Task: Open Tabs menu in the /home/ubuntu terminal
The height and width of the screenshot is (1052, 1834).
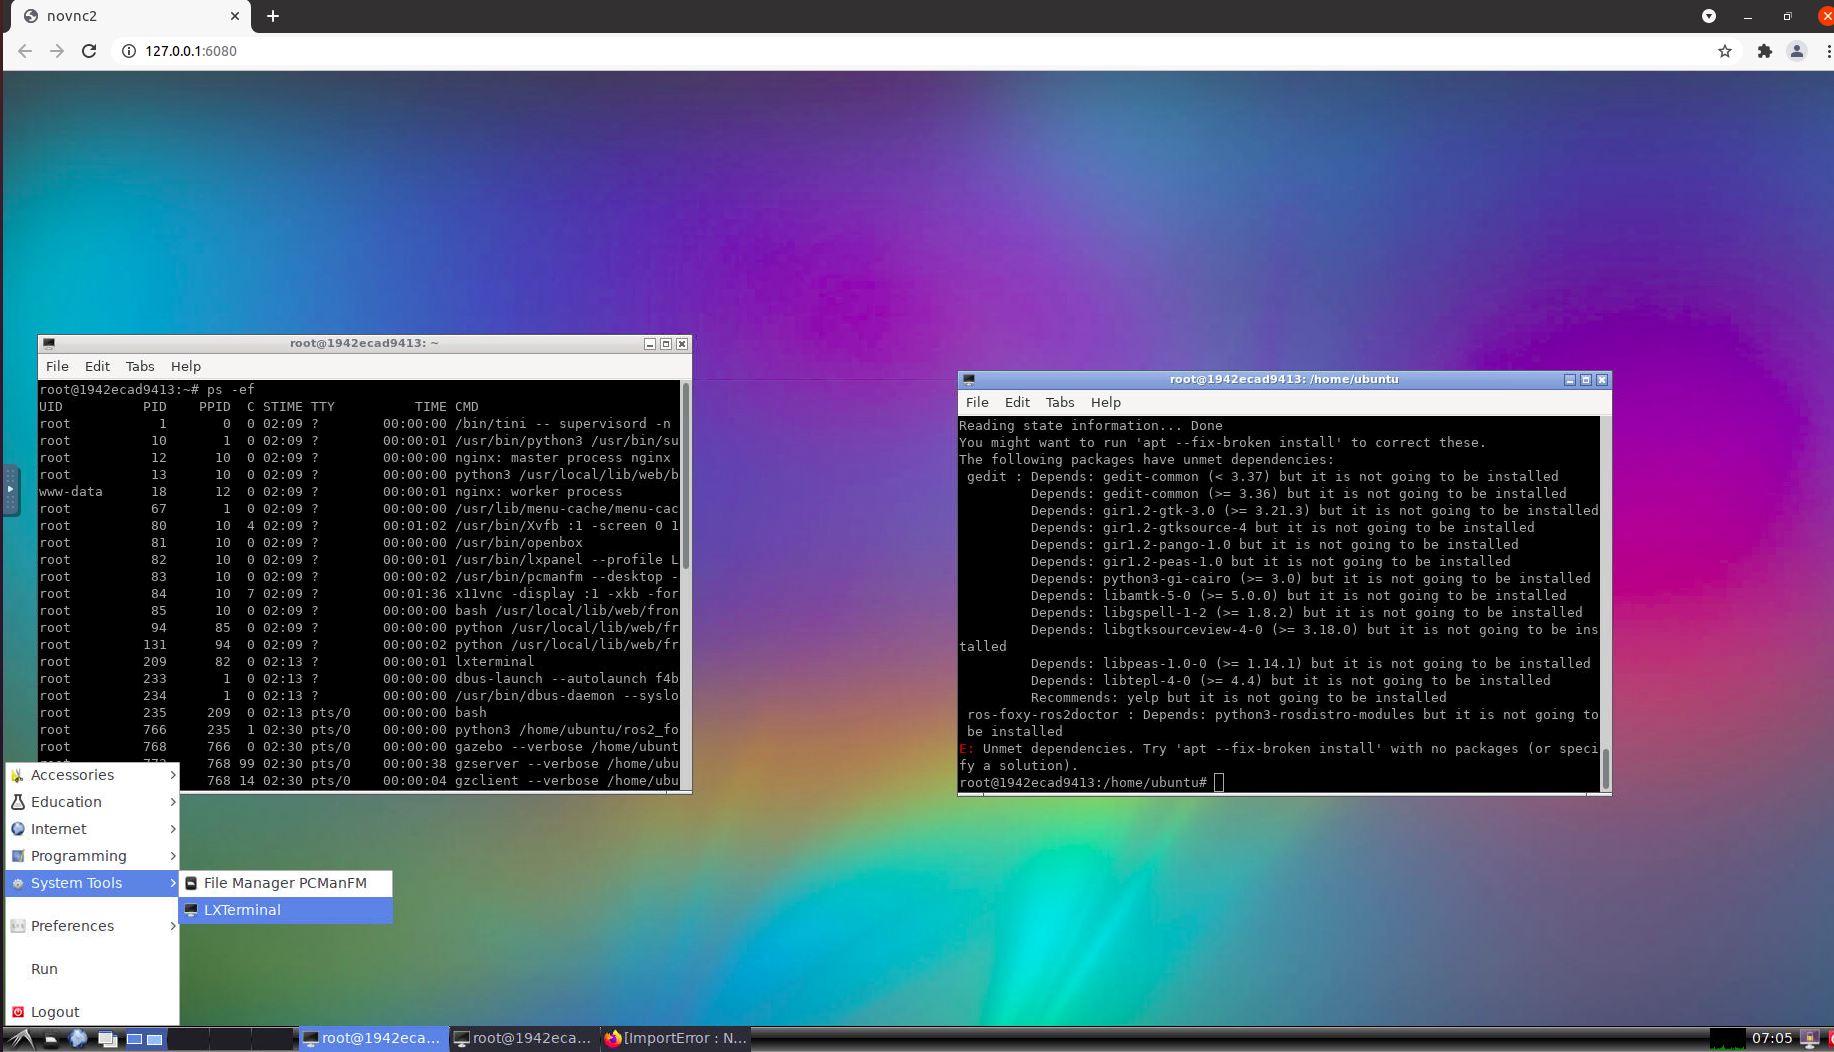Action: click(x=1060, y=403)
